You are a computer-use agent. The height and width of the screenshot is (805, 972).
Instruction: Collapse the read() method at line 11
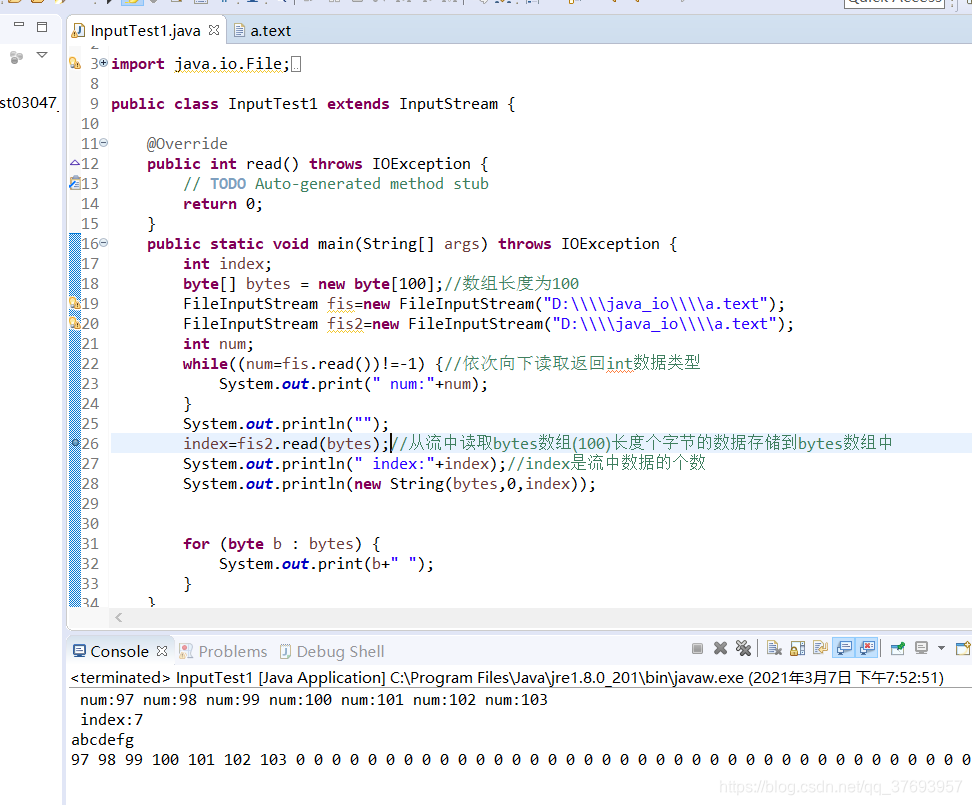(104, 143)
